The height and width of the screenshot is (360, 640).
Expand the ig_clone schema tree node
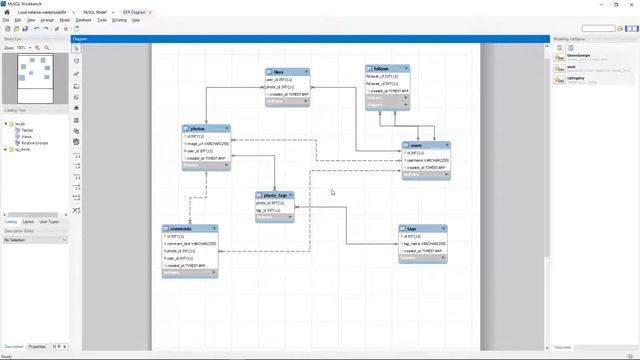click(6, 150)
